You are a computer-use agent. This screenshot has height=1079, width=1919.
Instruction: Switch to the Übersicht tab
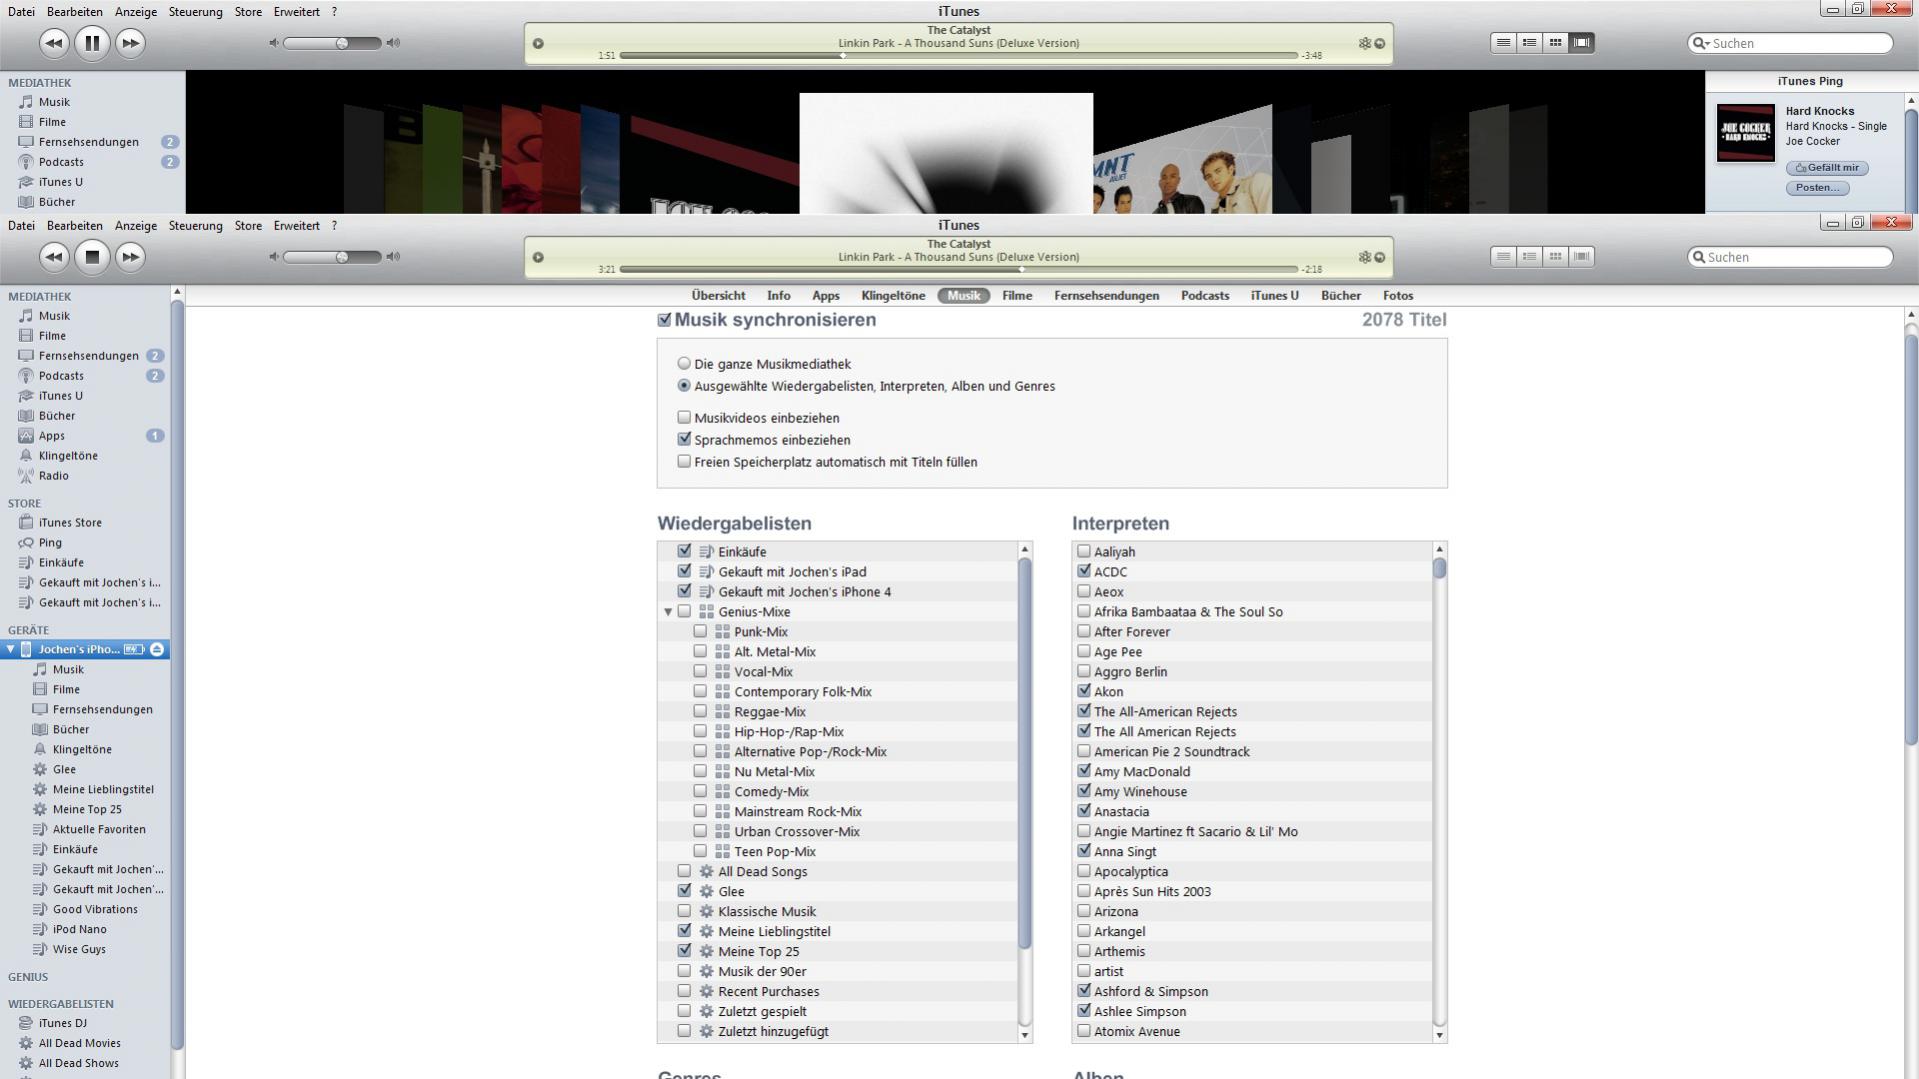tap(718, 296)
